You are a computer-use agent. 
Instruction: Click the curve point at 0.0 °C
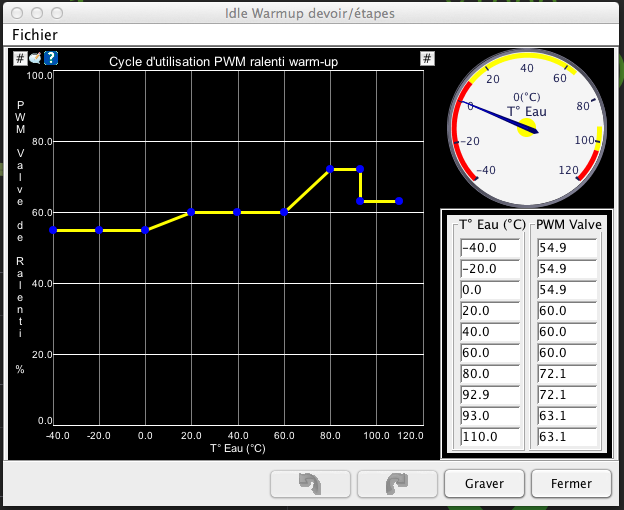click(x=145, y=230)
